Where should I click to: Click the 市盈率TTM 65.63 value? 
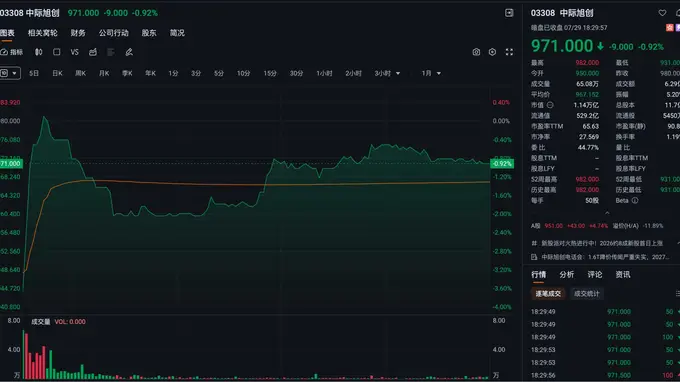pos(591,126)
